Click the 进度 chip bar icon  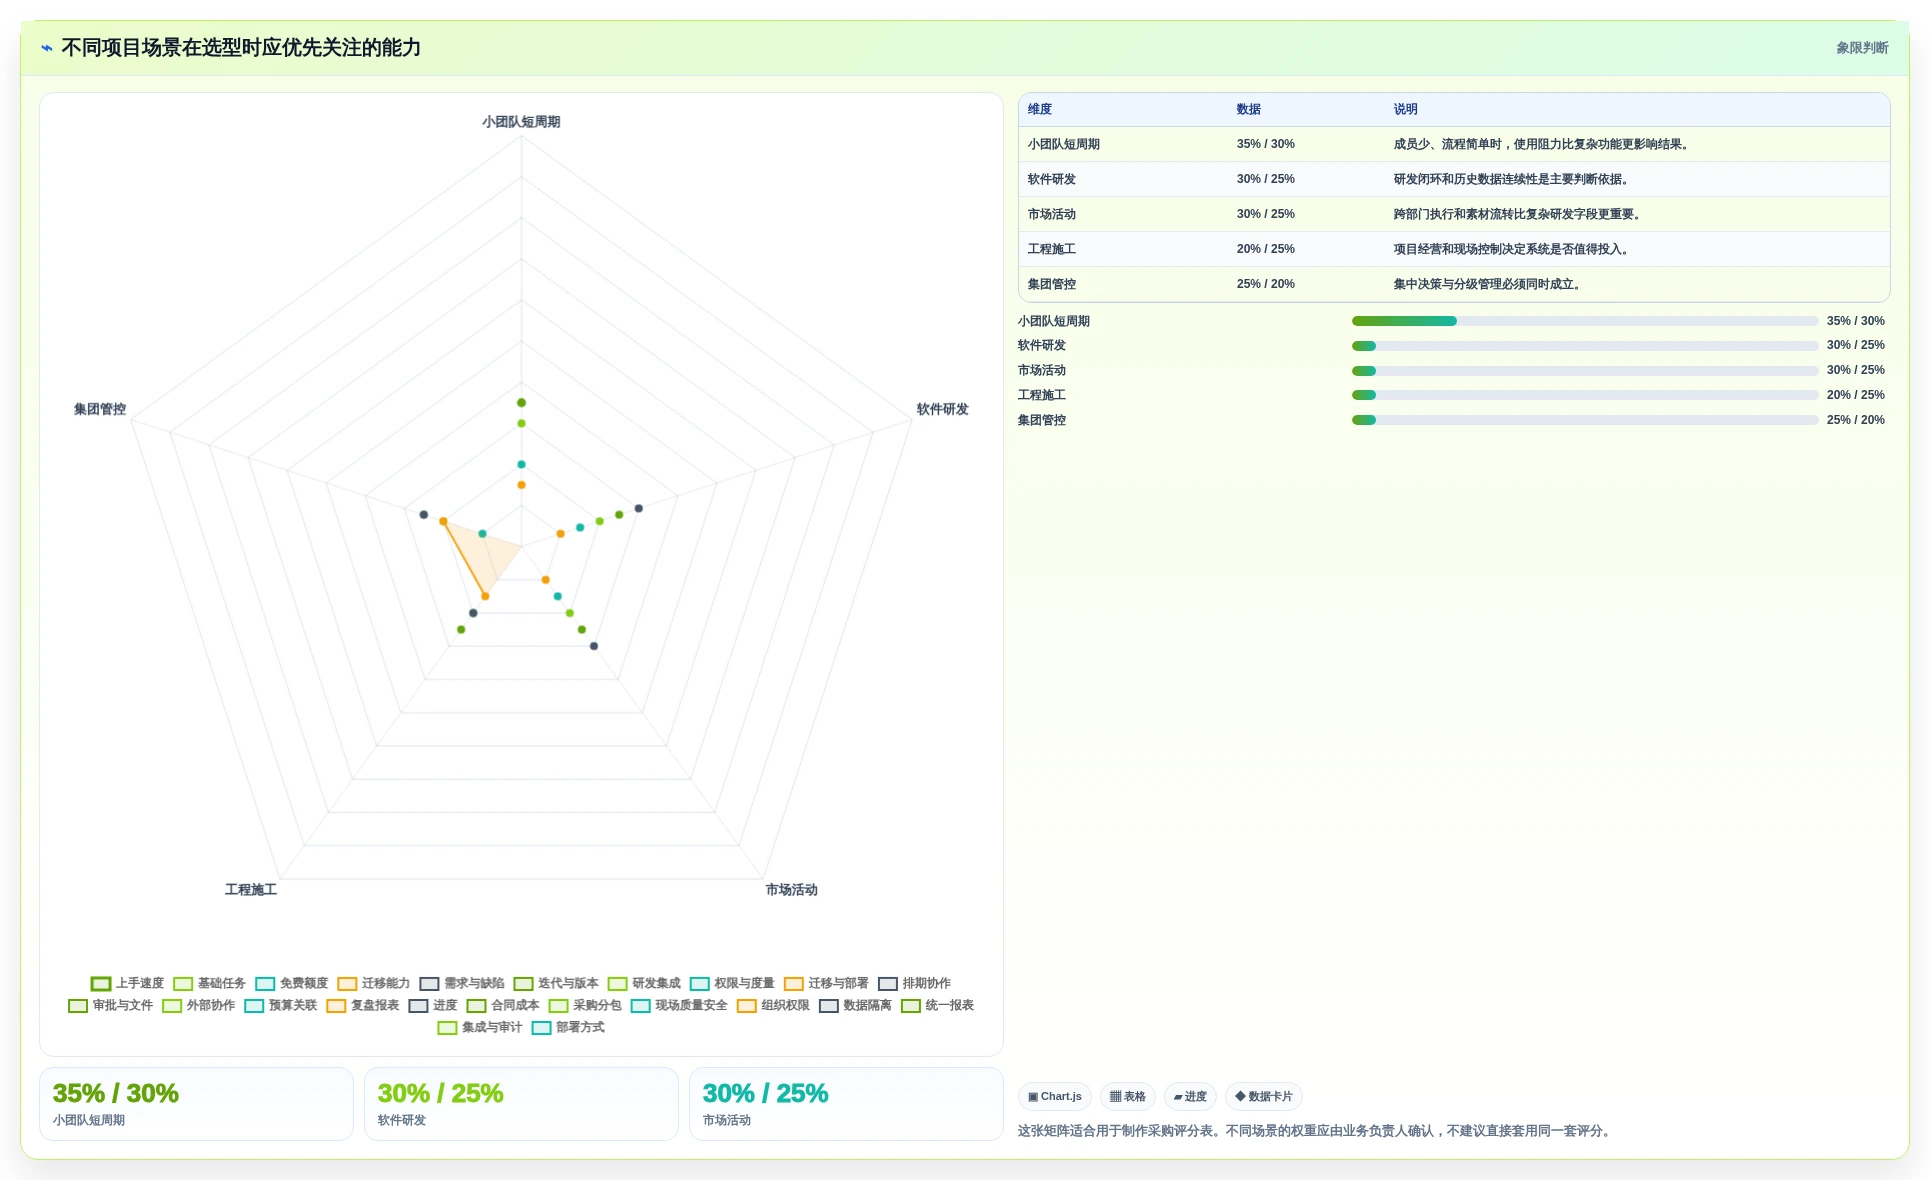click(x=1178, y=1097)
